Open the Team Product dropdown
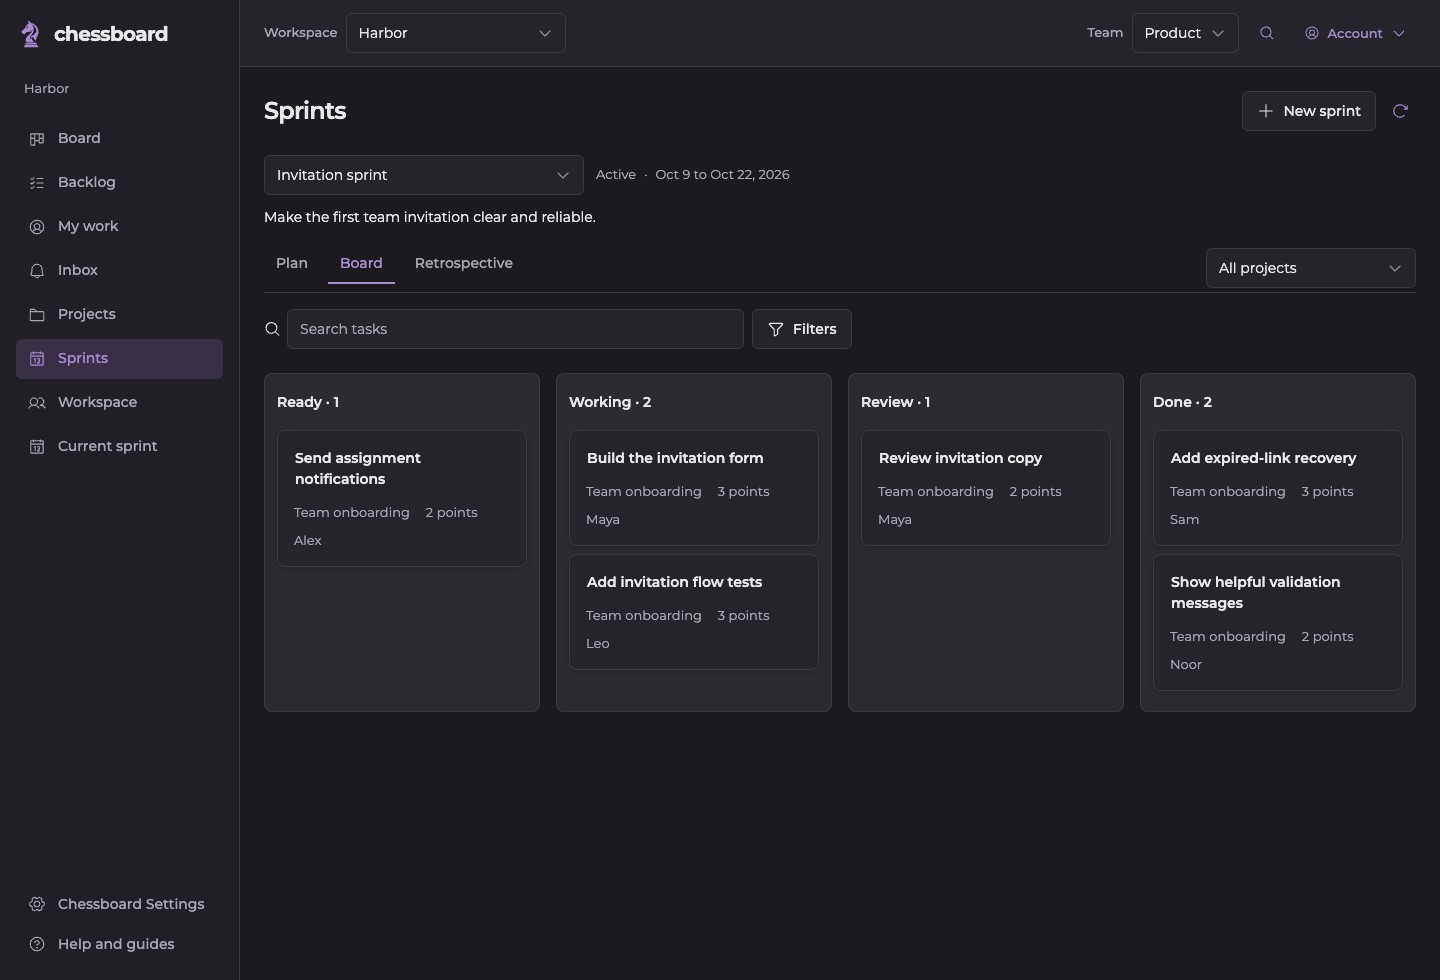 click(x=1185, y=33)
